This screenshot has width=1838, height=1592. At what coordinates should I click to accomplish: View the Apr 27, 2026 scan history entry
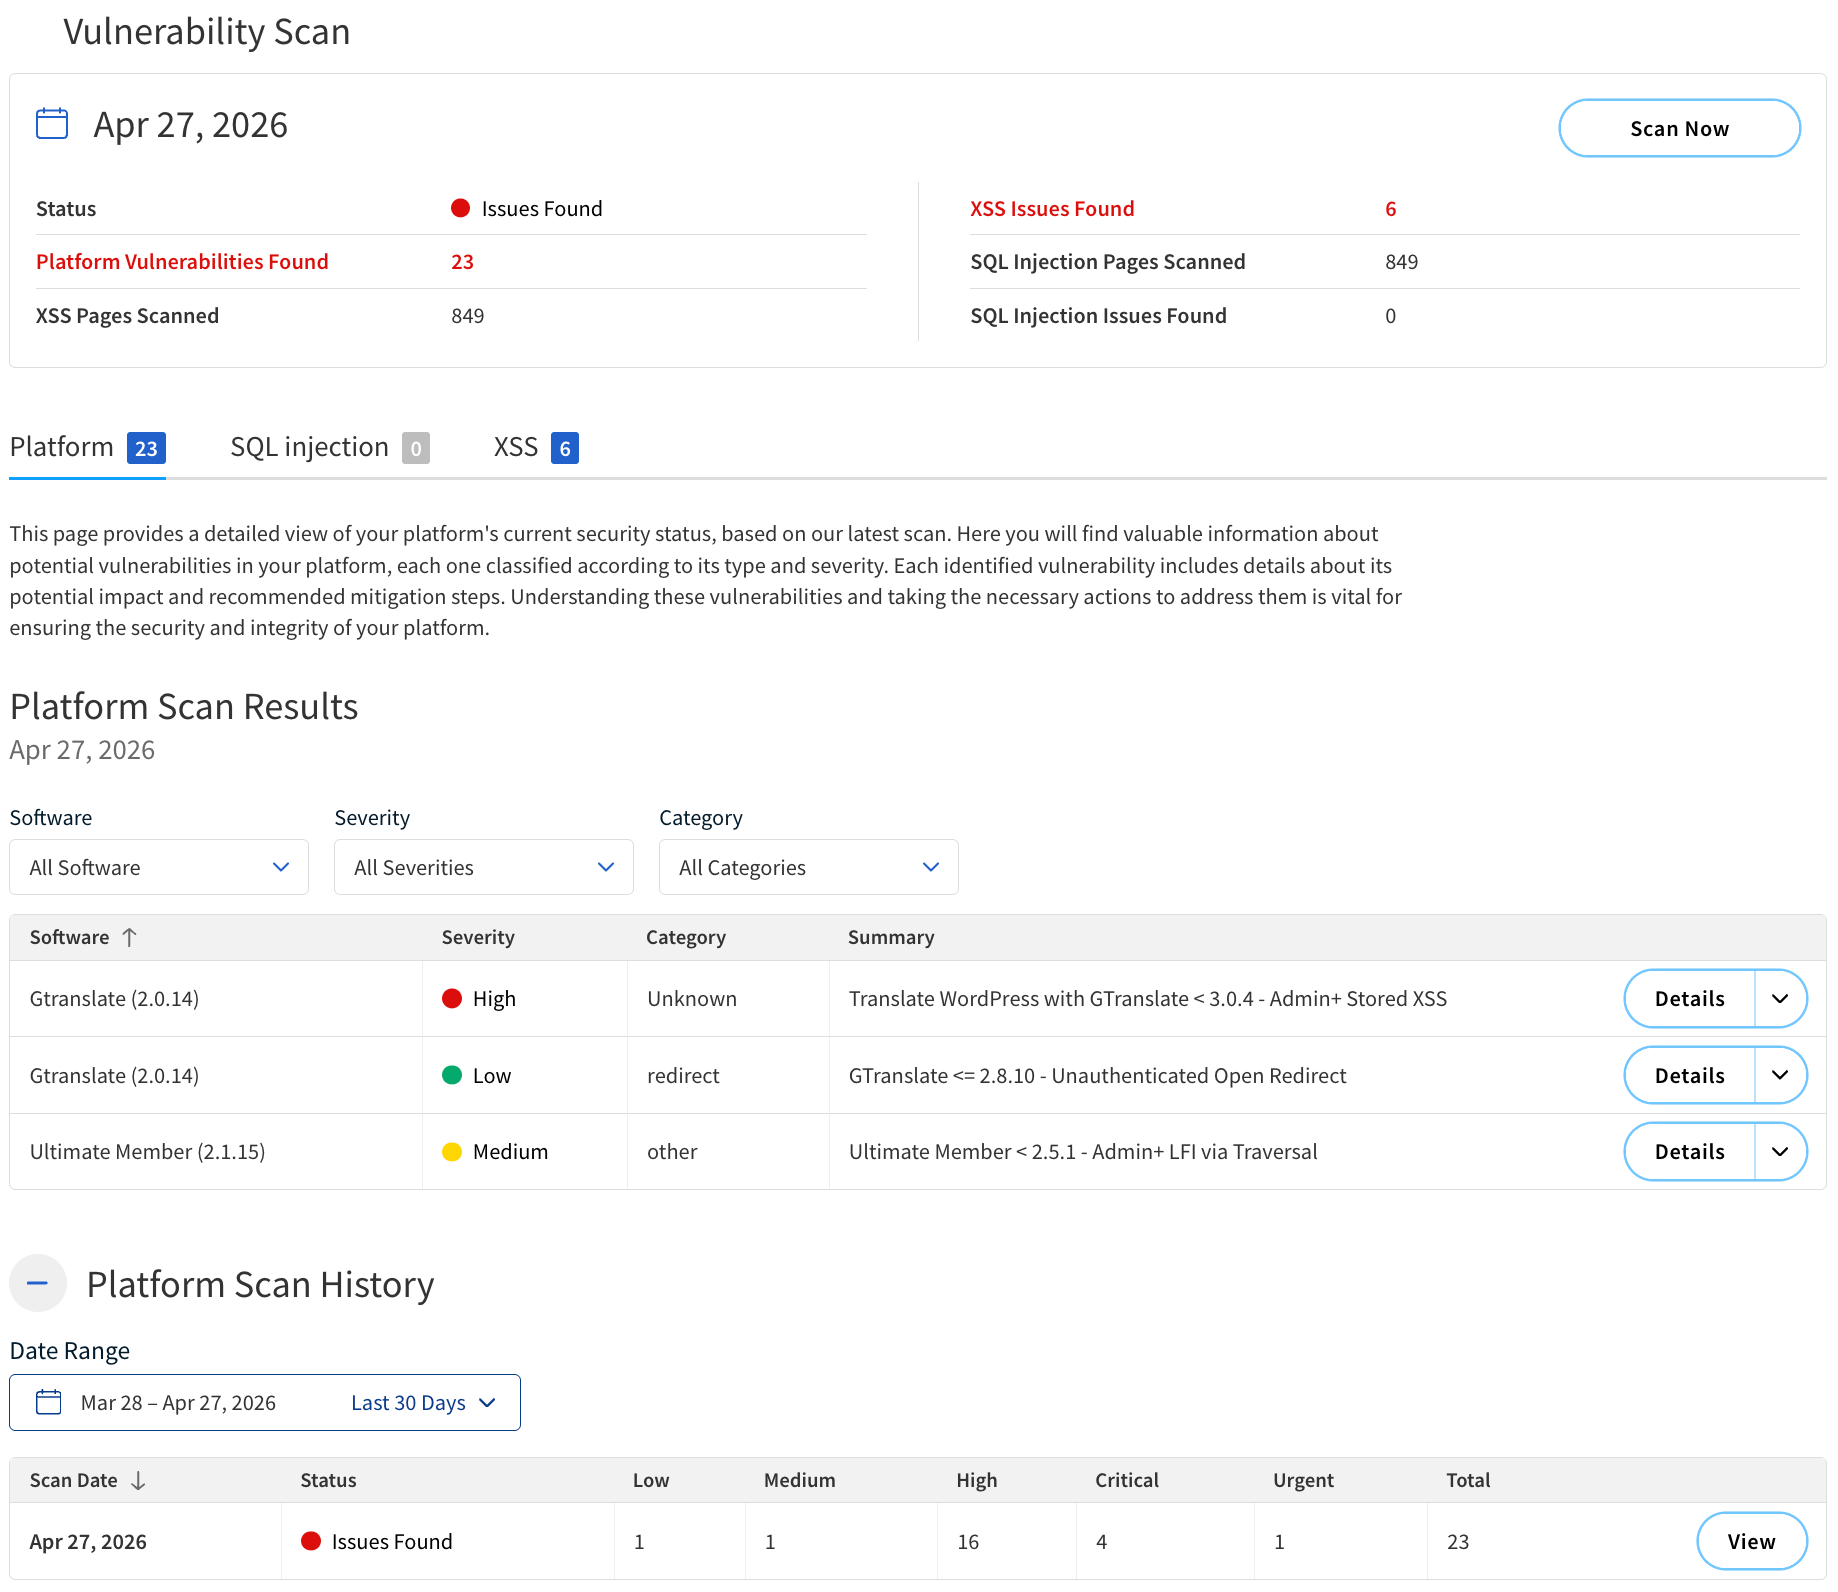click(x=1751, y=1541)
